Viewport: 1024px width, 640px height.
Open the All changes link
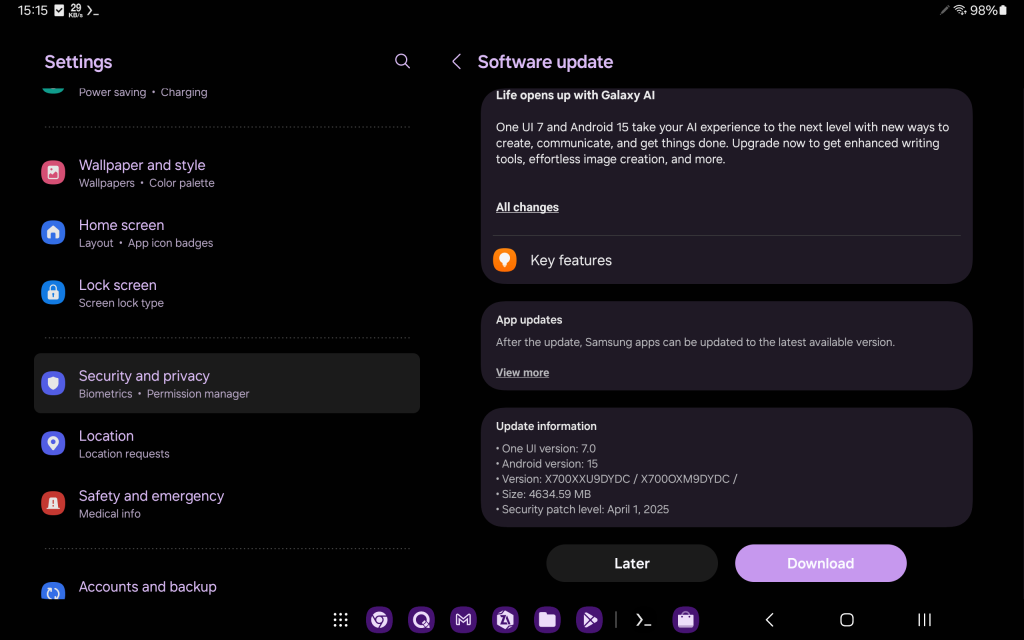click(527, 207)
